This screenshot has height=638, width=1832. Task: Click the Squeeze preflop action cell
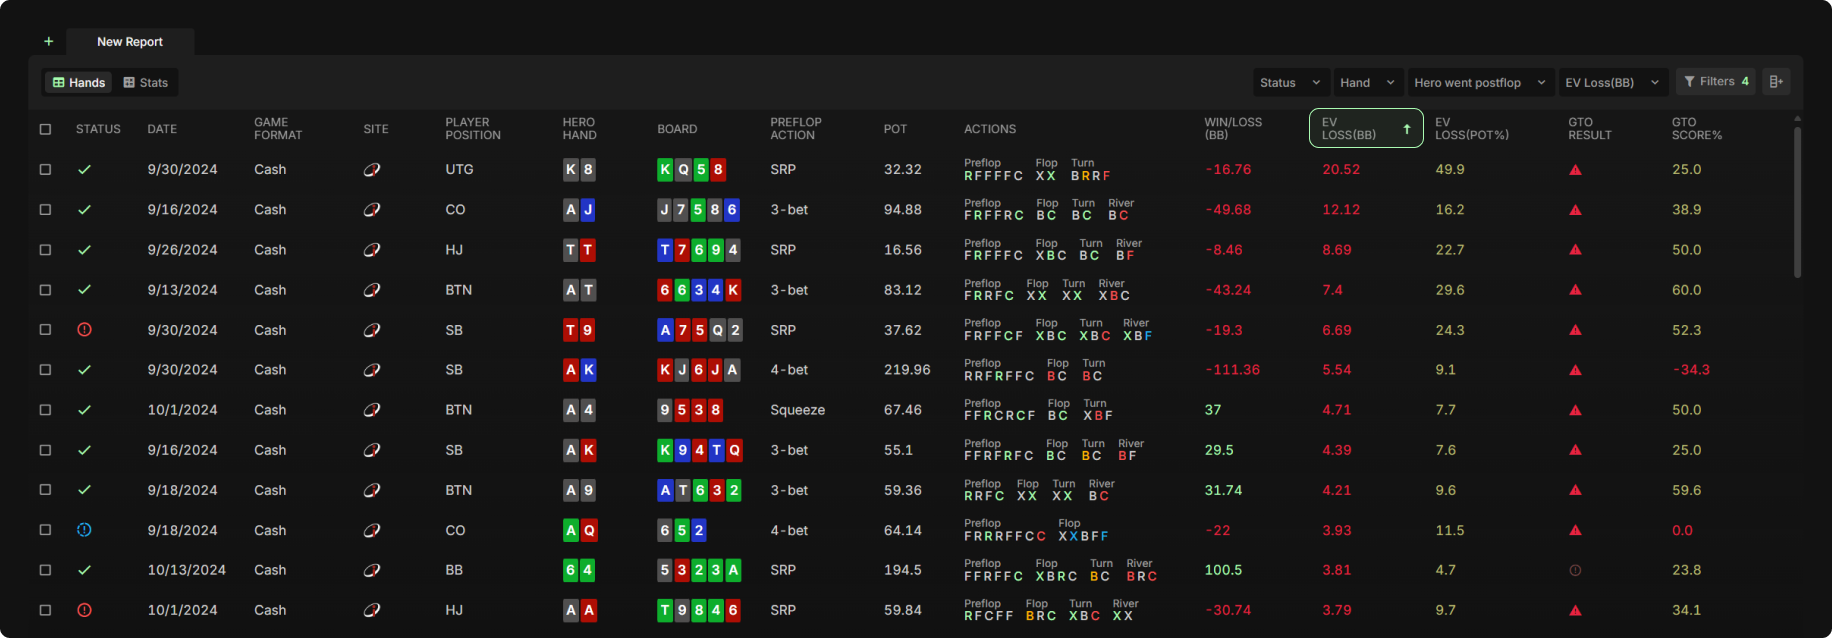[x=797, y=410]
